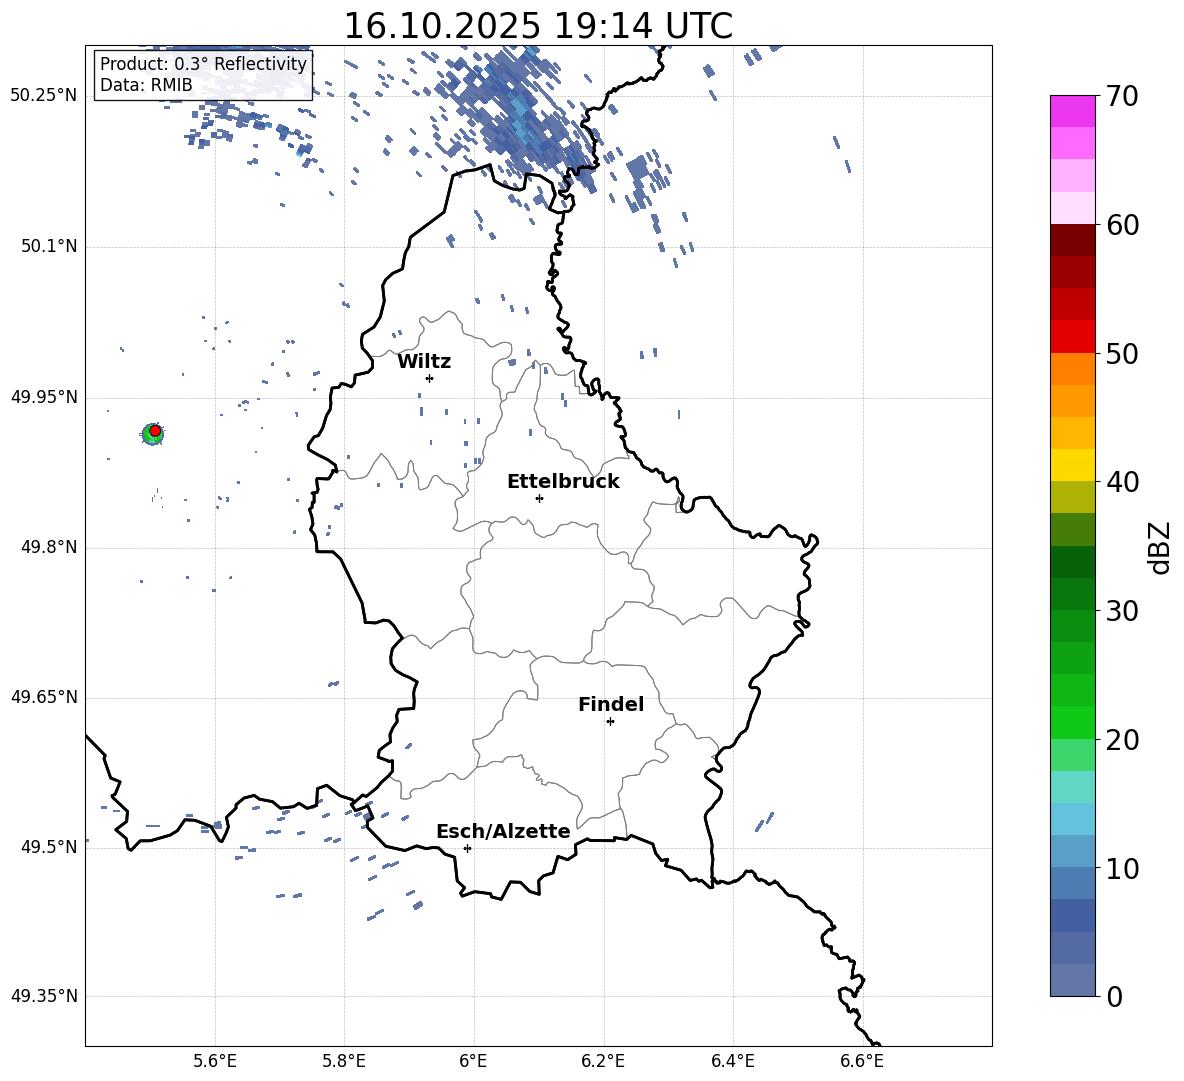1184x1081 pixels.
Task: Click the 'Data: RMIB' label
Action: (x=146, y=85)
